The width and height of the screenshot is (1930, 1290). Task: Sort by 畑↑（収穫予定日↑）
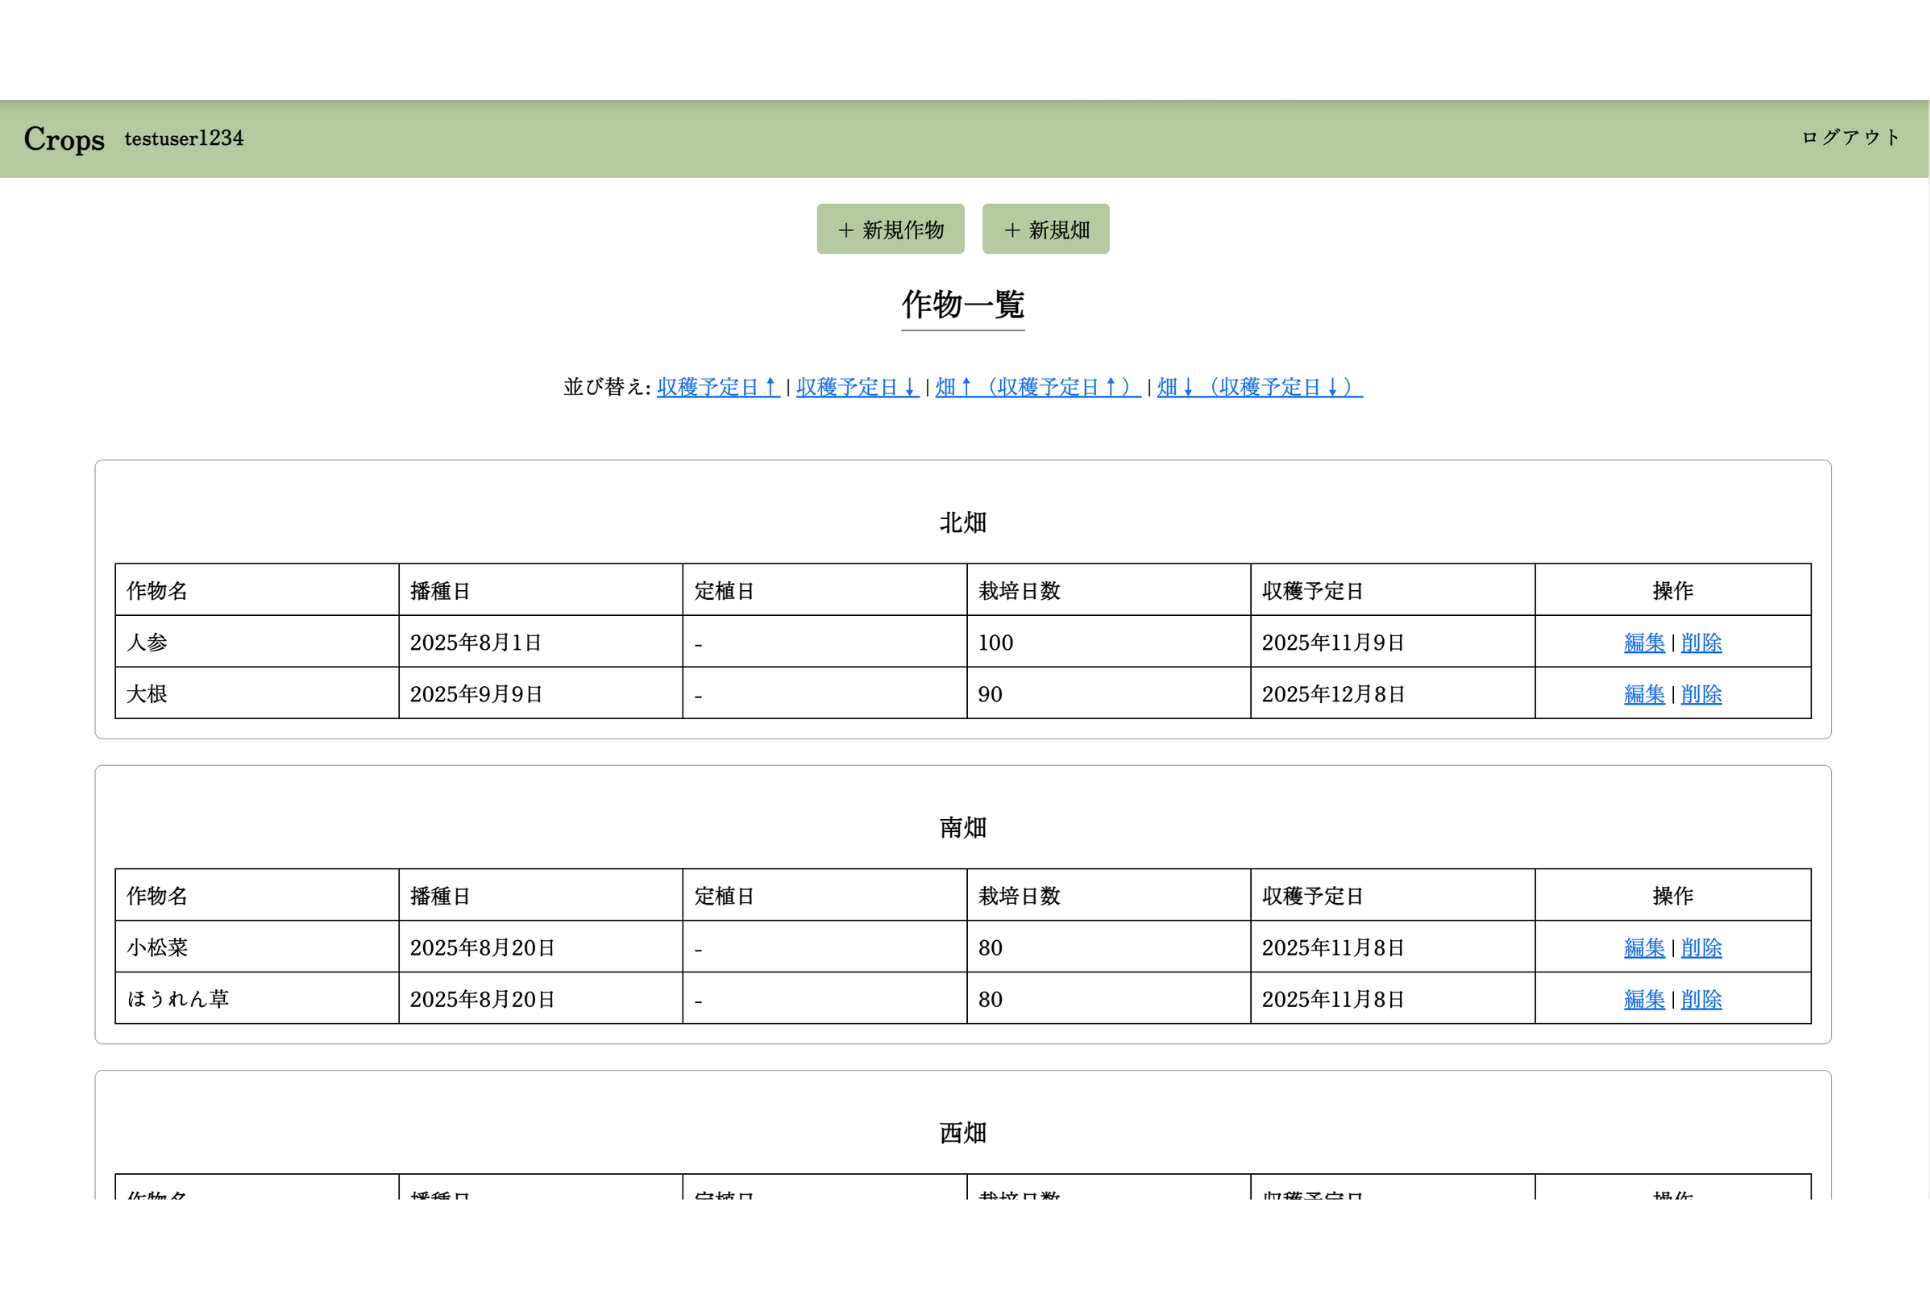coord(1037,387)
